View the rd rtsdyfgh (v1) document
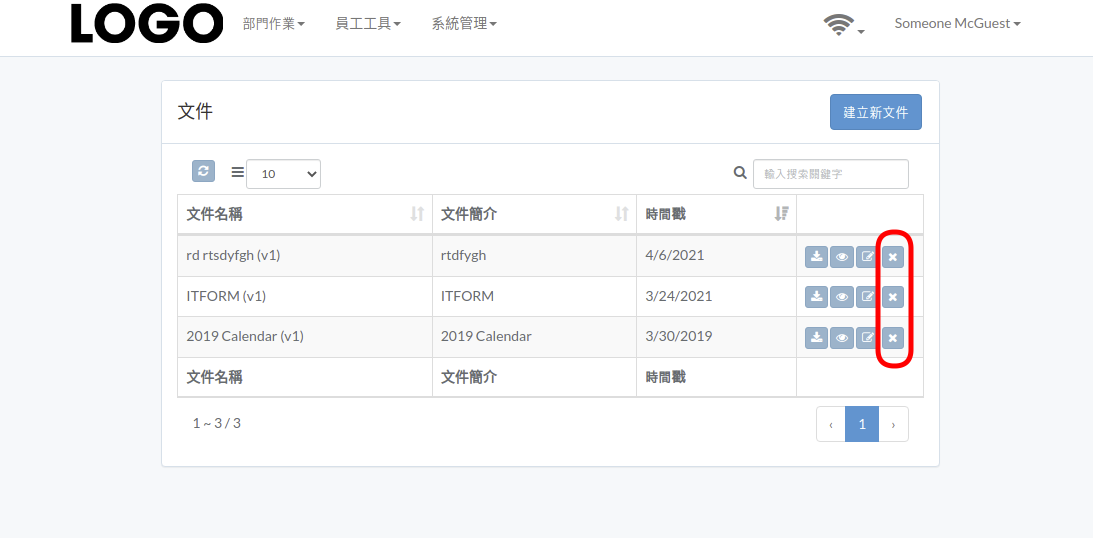 pos(842,257)
